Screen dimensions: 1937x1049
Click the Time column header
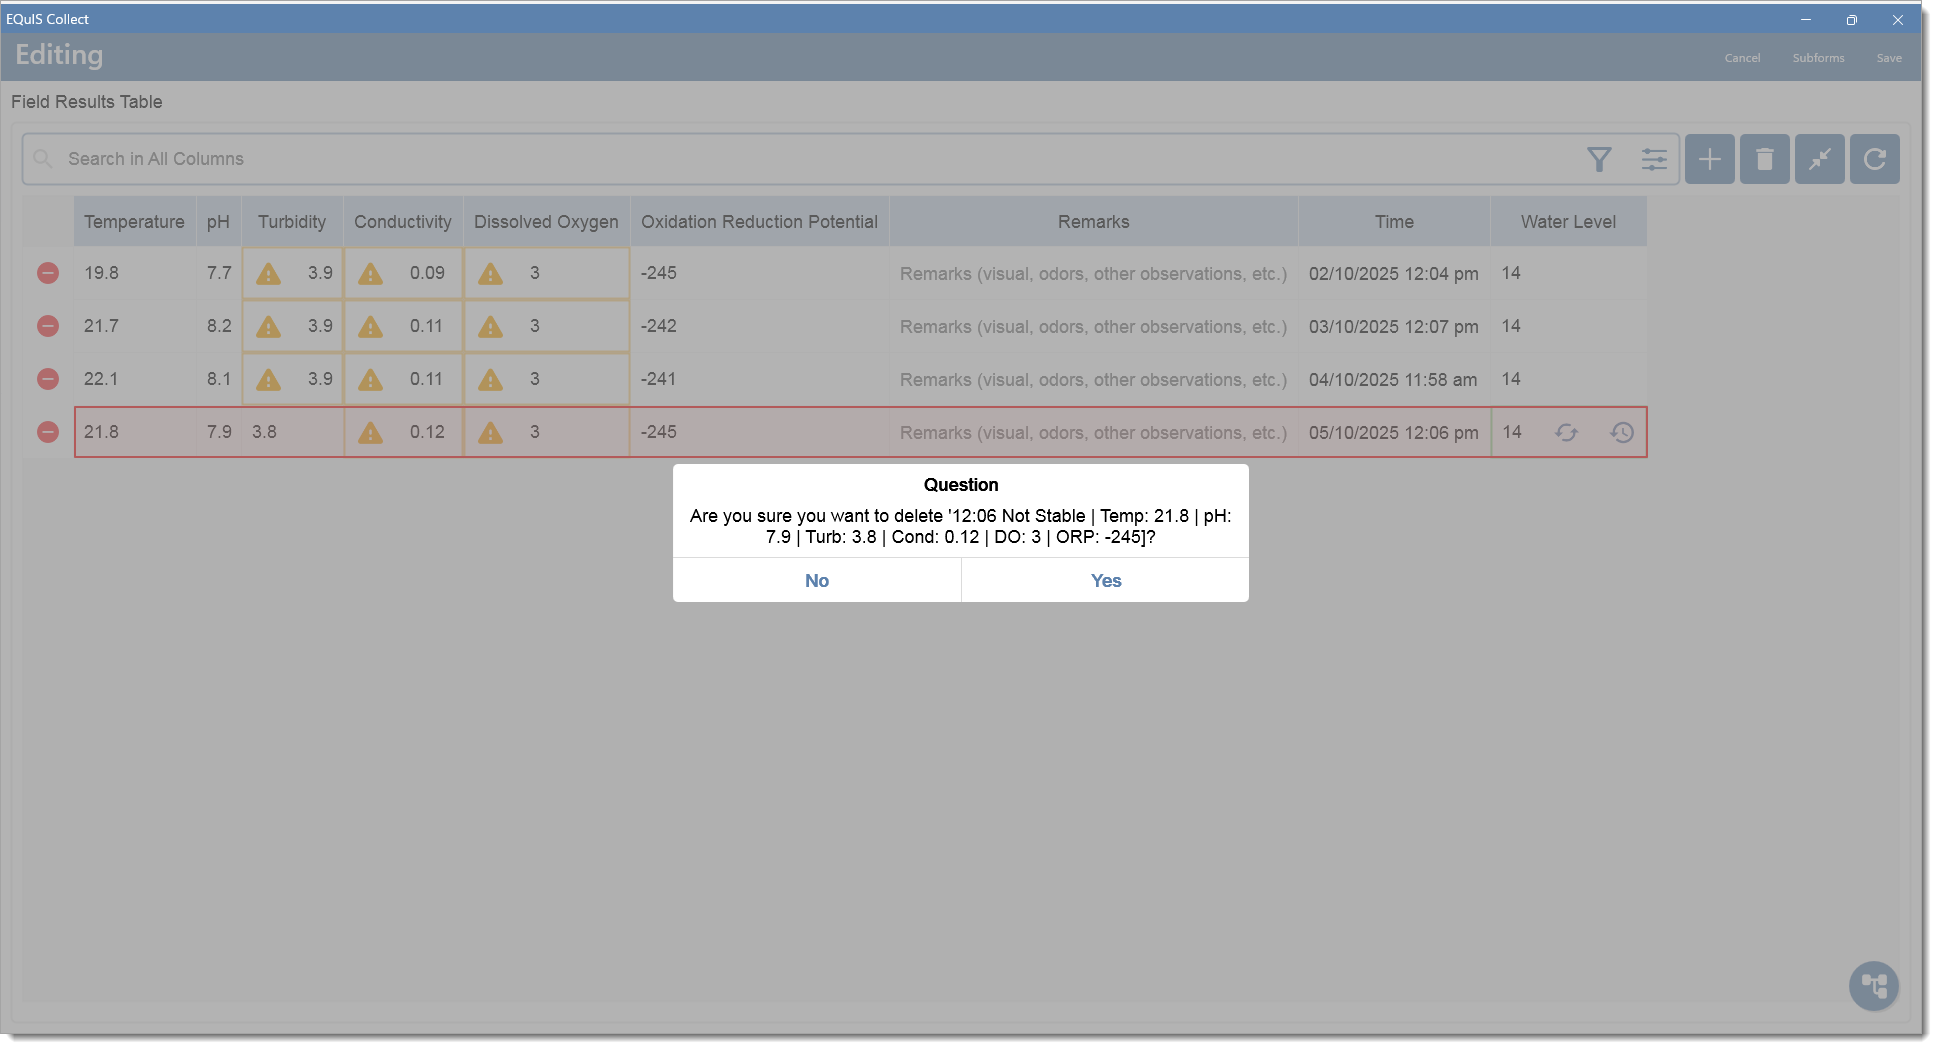tap(1394, 222)
